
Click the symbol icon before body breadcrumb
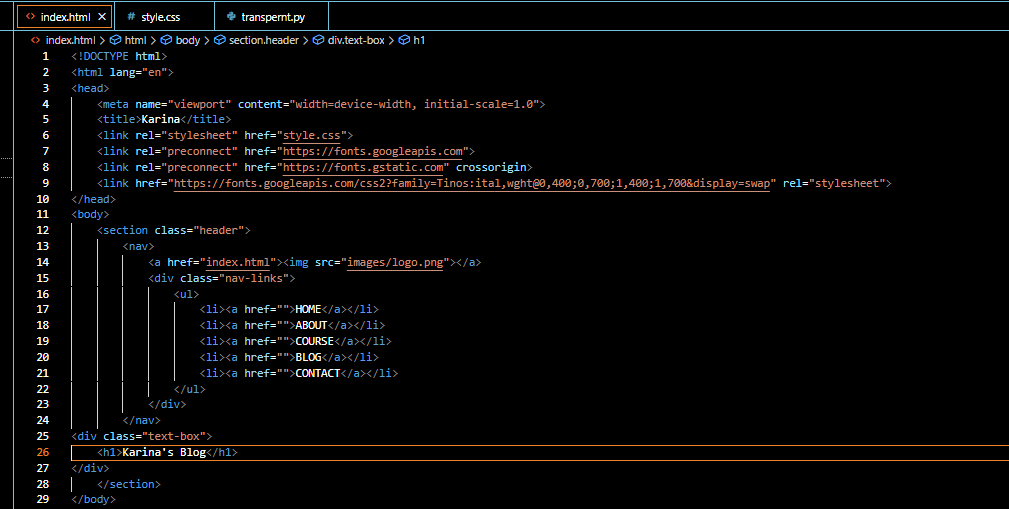(x=166, y=40)
